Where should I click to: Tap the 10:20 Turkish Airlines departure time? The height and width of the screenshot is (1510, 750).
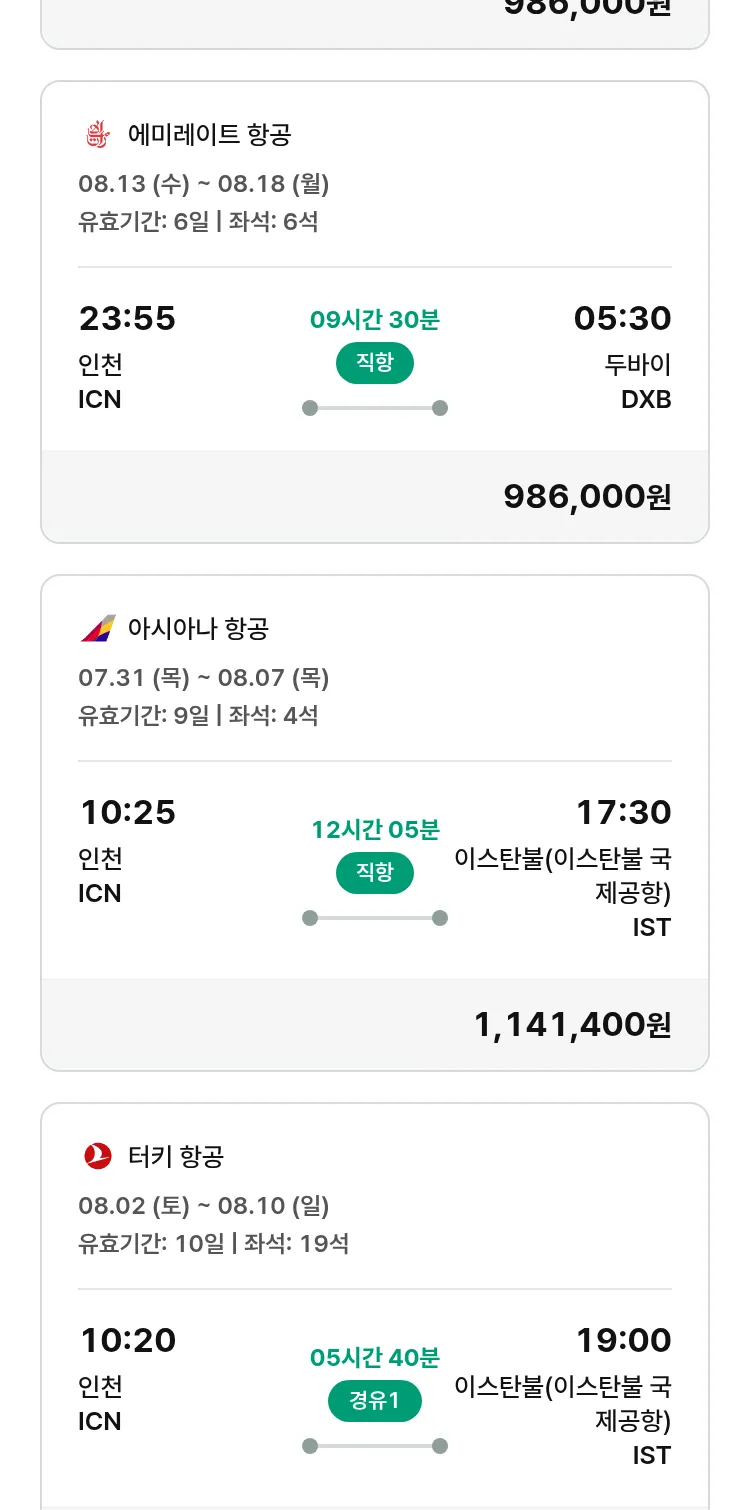(127, 1341)
